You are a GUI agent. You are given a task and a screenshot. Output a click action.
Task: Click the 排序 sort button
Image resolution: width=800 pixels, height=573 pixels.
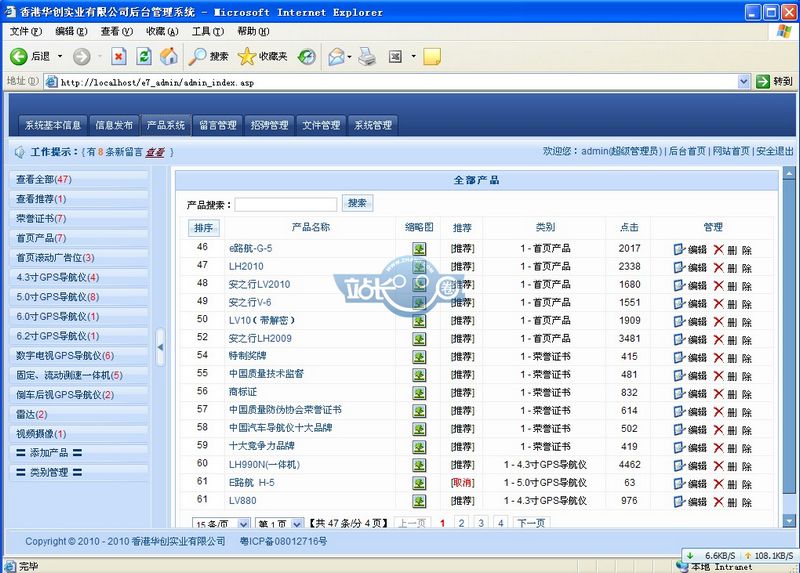click(204, 228)
